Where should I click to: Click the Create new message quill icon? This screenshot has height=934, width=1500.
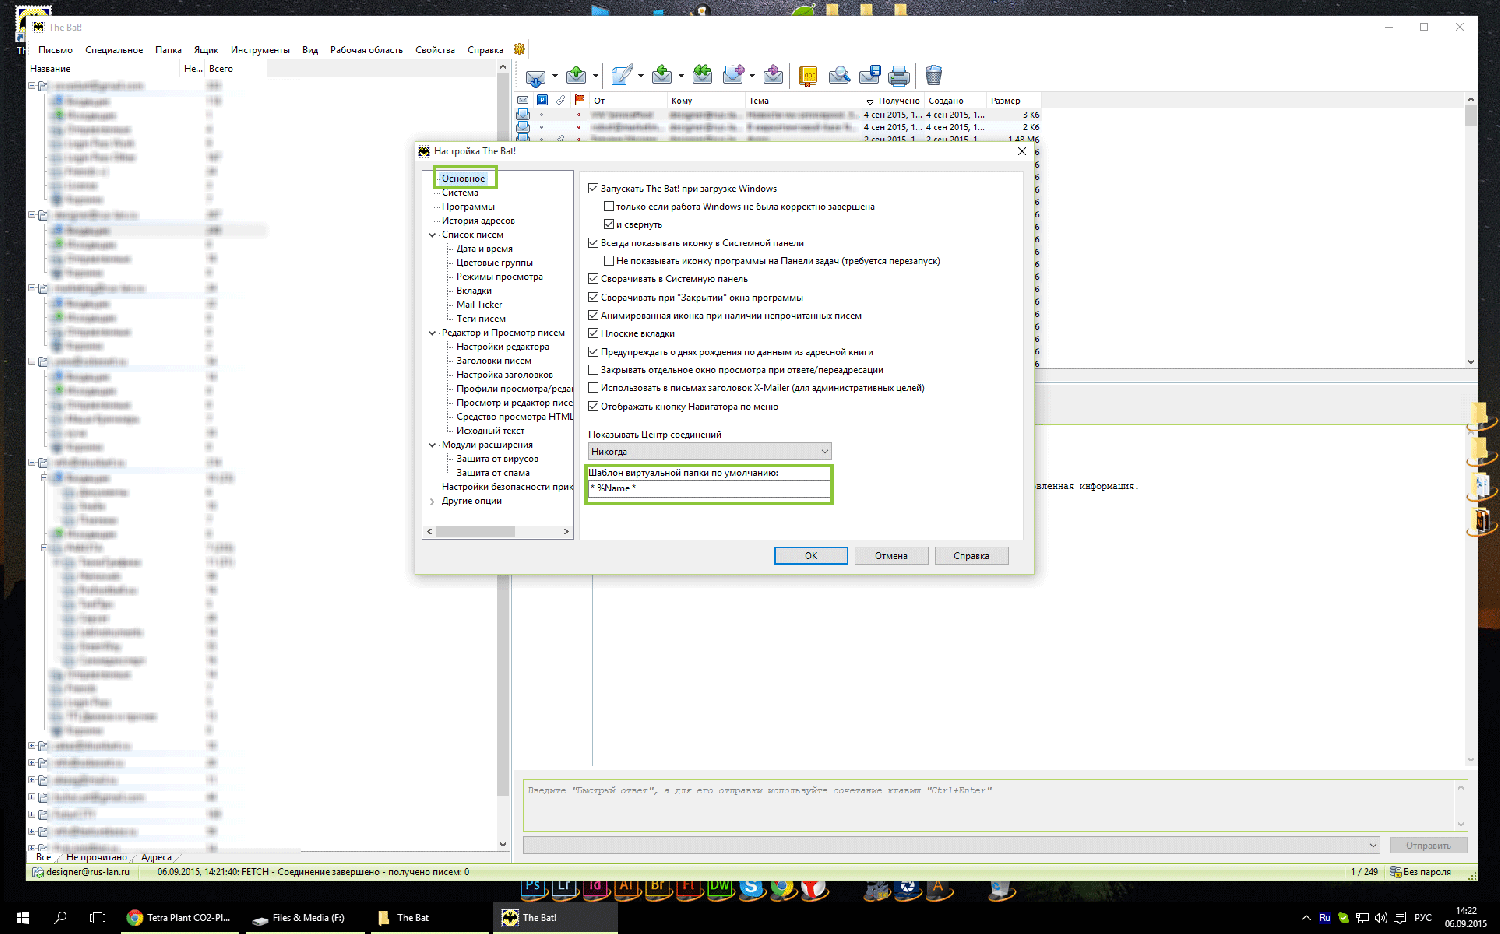[x=622, y=75]
